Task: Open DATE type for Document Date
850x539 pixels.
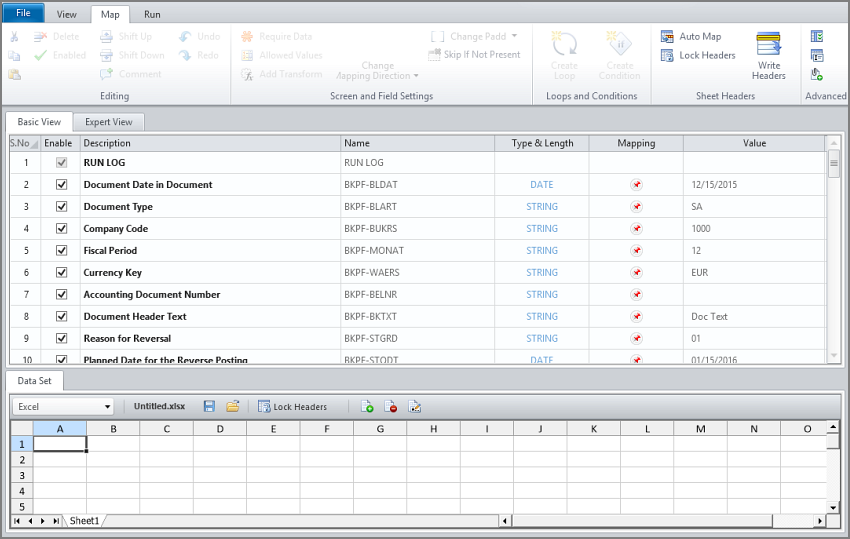Action: [x=541, y=185]
